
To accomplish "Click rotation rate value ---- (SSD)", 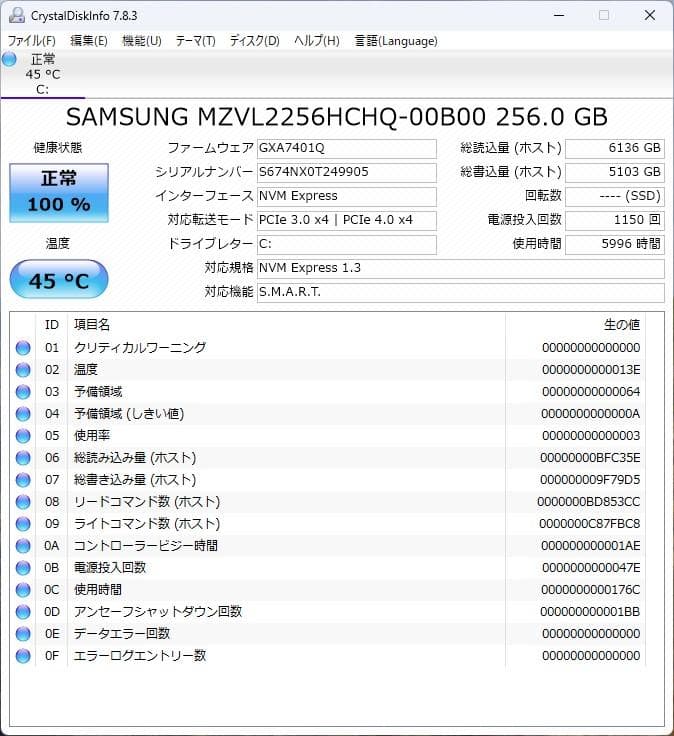I will tap(615, 196).
